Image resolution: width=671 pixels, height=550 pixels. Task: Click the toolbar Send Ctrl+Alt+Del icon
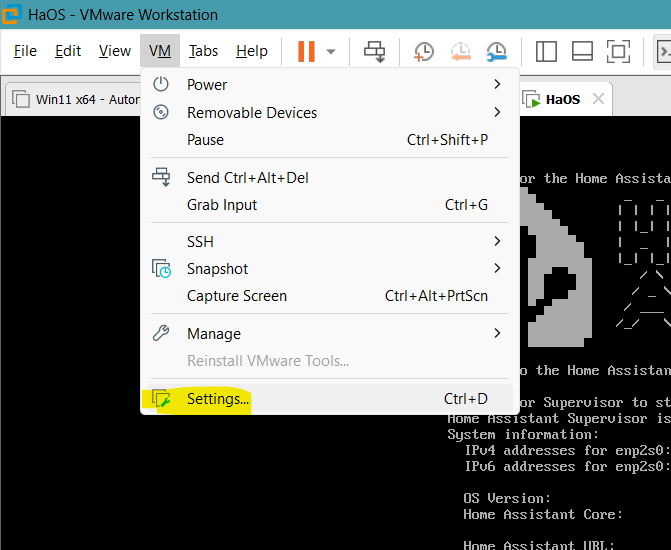point(375,51)
